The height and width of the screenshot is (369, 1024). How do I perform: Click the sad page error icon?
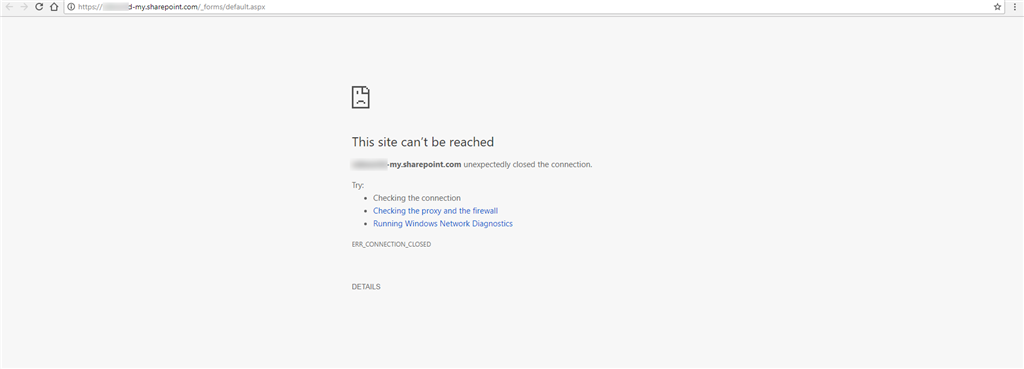pyautogui.click(x=360, y=97)
